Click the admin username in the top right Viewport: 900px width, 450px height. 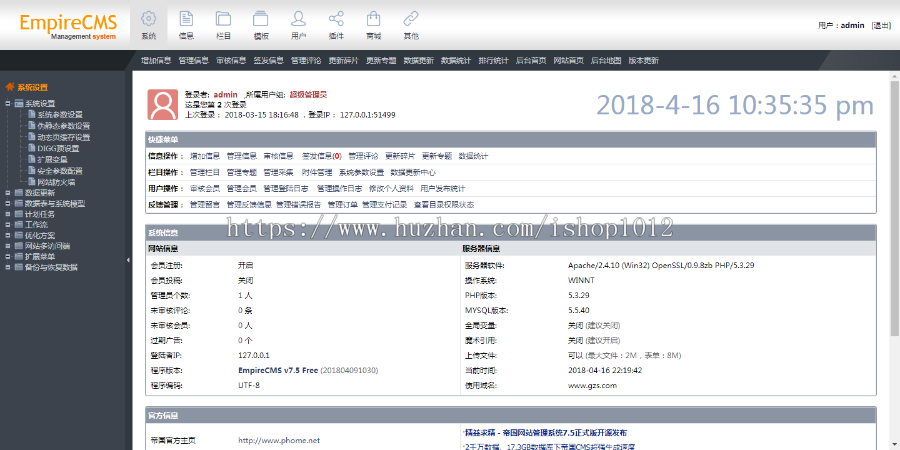[x=852, y=25]
